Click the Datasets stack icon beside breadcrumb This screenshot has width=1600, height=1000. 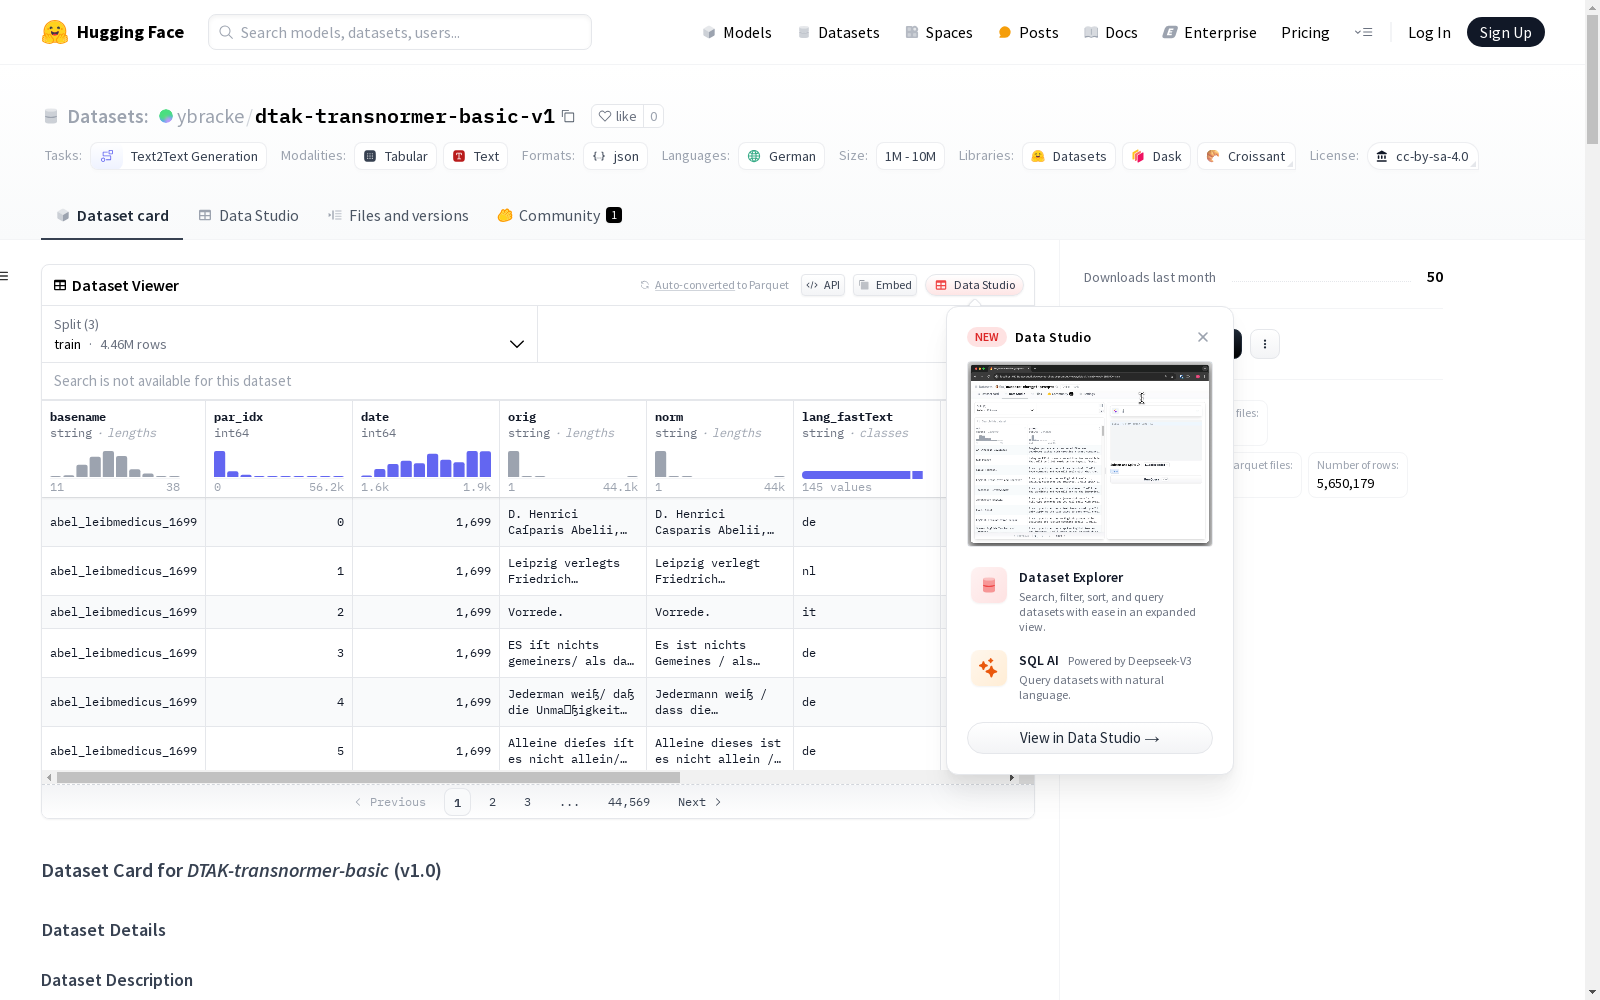51,117
